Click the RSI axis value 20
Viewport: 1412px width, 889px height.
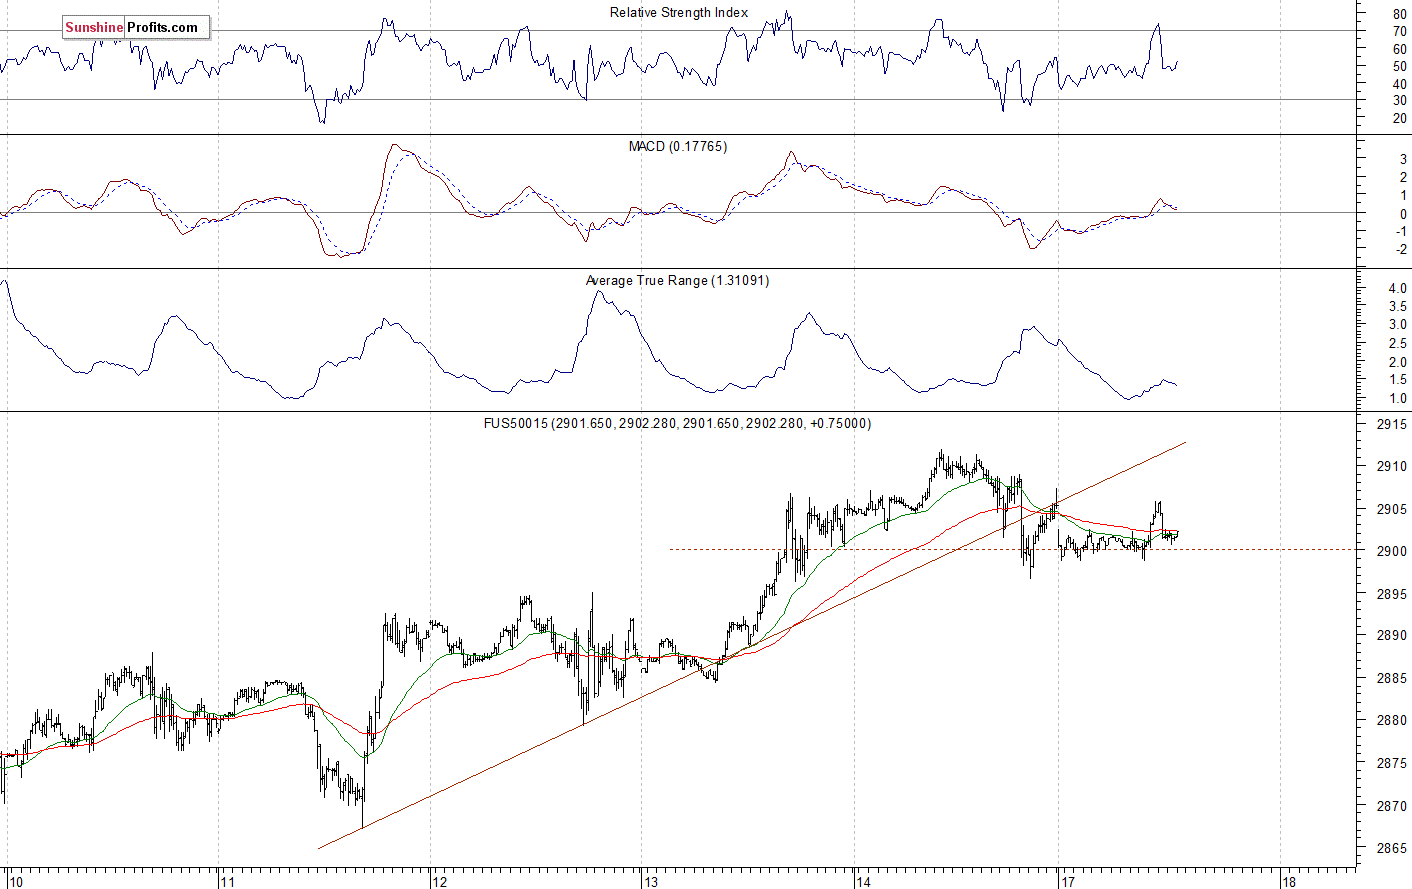1399,118
